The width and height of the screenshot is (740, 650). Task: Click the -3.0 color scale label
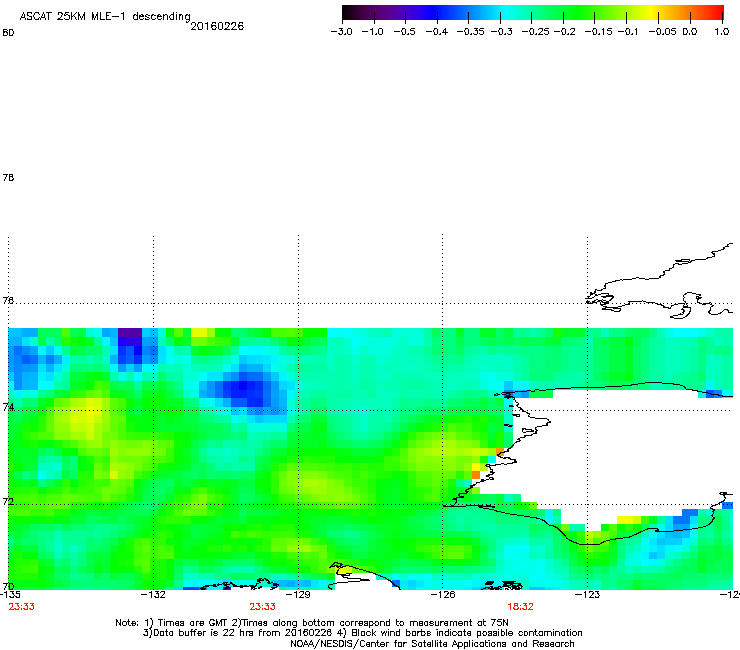click(x=342, y=32)
